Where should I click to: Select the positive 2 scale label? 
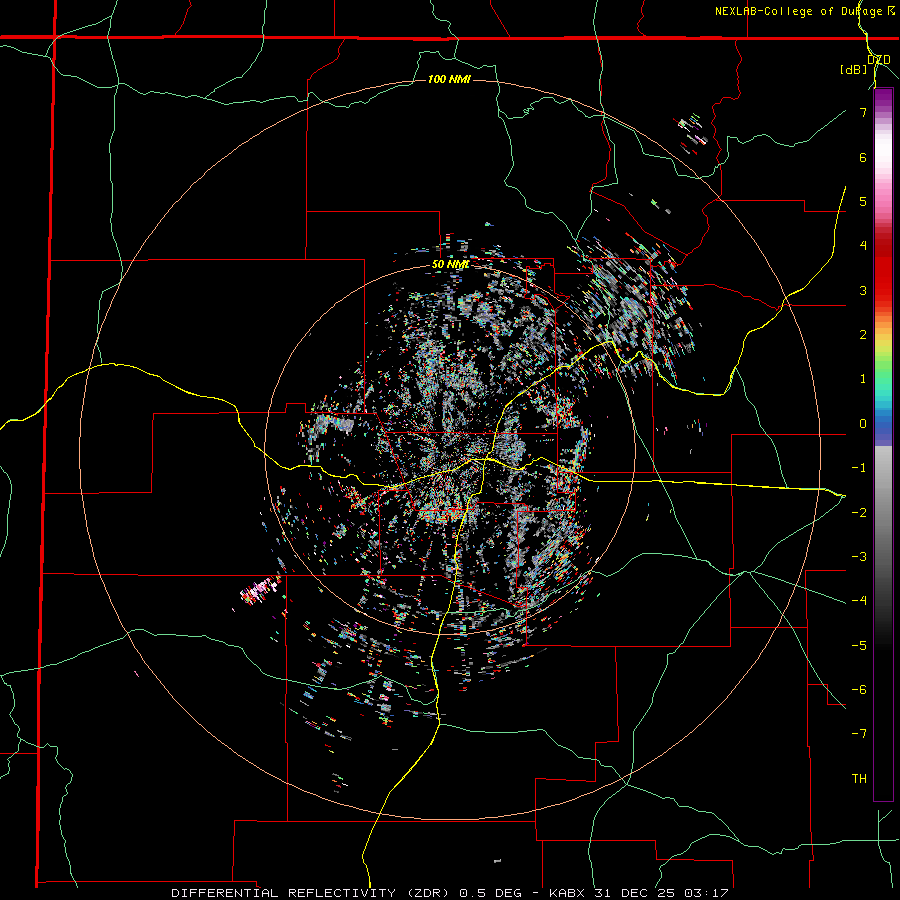(x=863, y=335)
